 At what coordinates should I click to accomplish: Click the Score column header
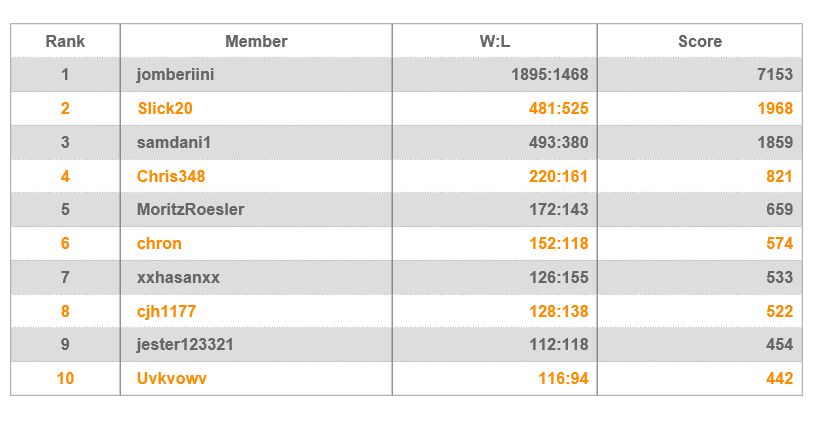click(700, 41)
